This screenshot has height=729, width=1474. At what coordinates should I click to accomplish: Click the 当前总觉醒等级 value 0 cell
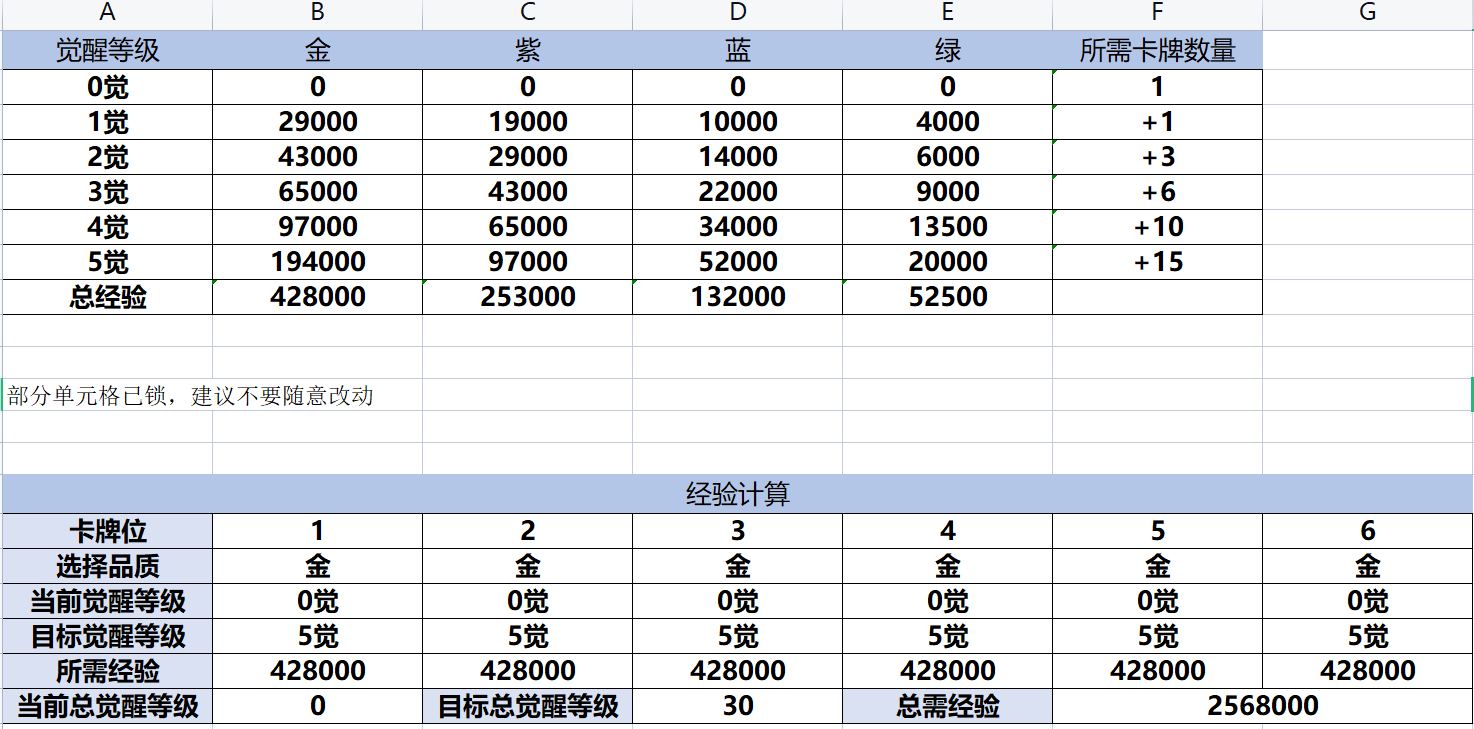(317, 705)
